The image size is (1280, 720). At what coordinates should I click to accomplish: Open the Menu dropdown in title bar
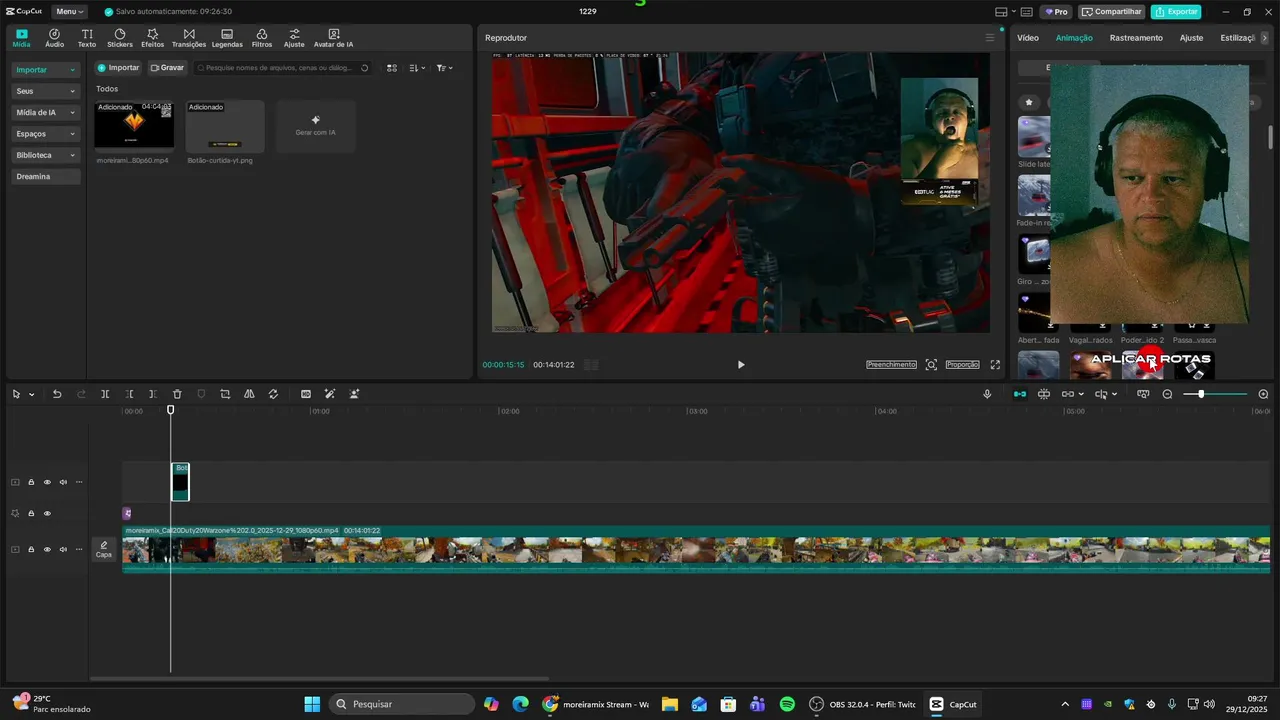click(x=68, y=12)
